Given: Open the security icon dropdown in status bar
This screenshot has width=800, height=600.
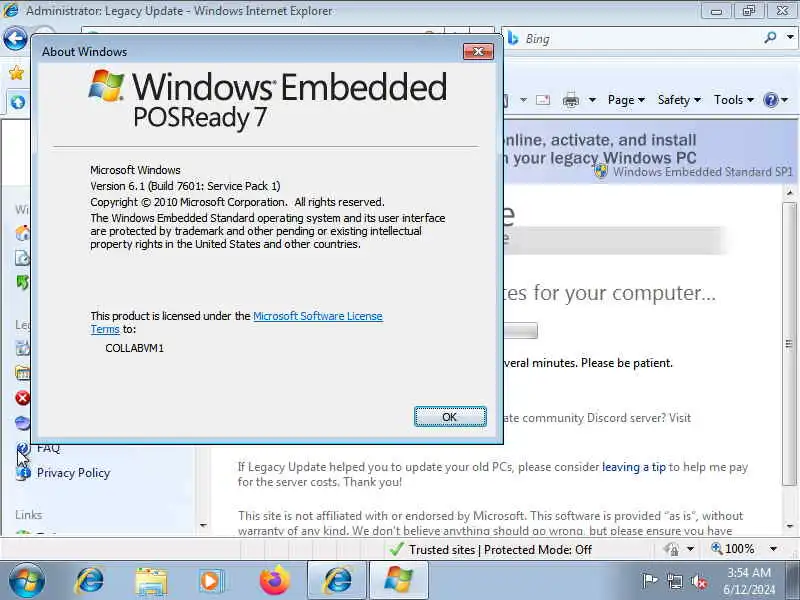Looking at the screenshot, I should [x=690, y=549].
